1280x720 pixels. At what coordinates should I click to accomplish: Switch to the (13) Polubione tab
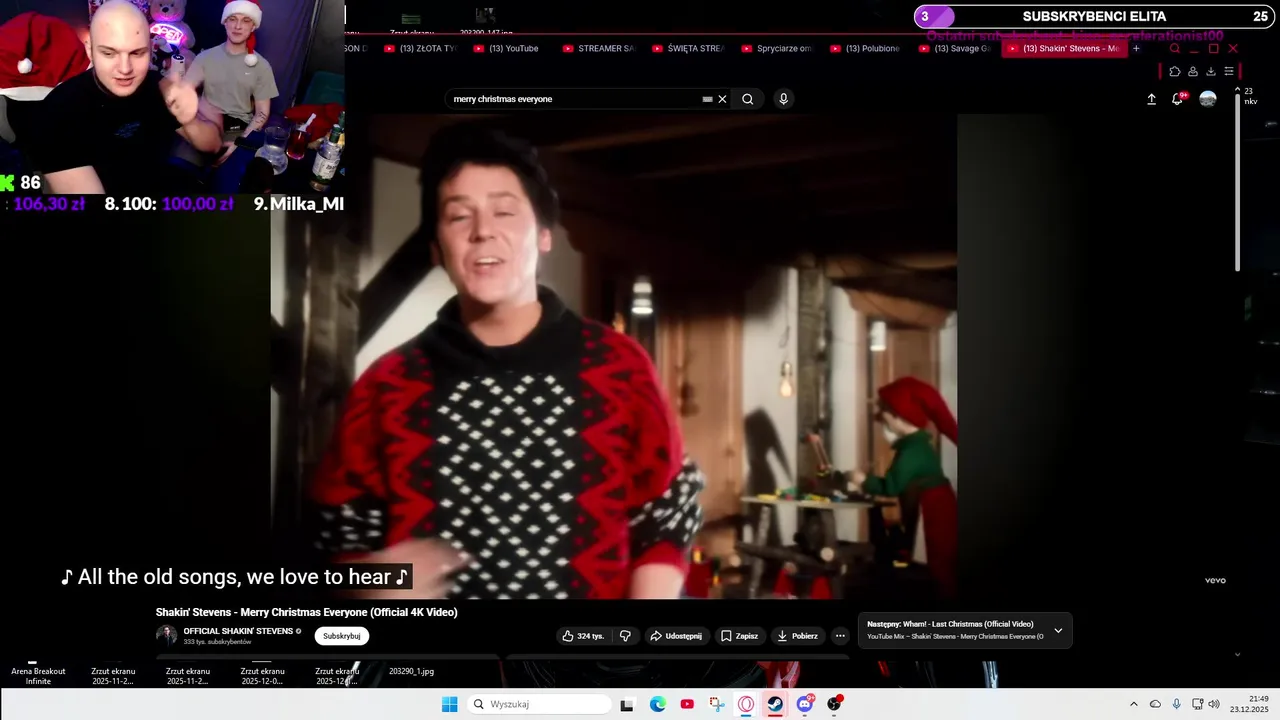click(865, 48)
